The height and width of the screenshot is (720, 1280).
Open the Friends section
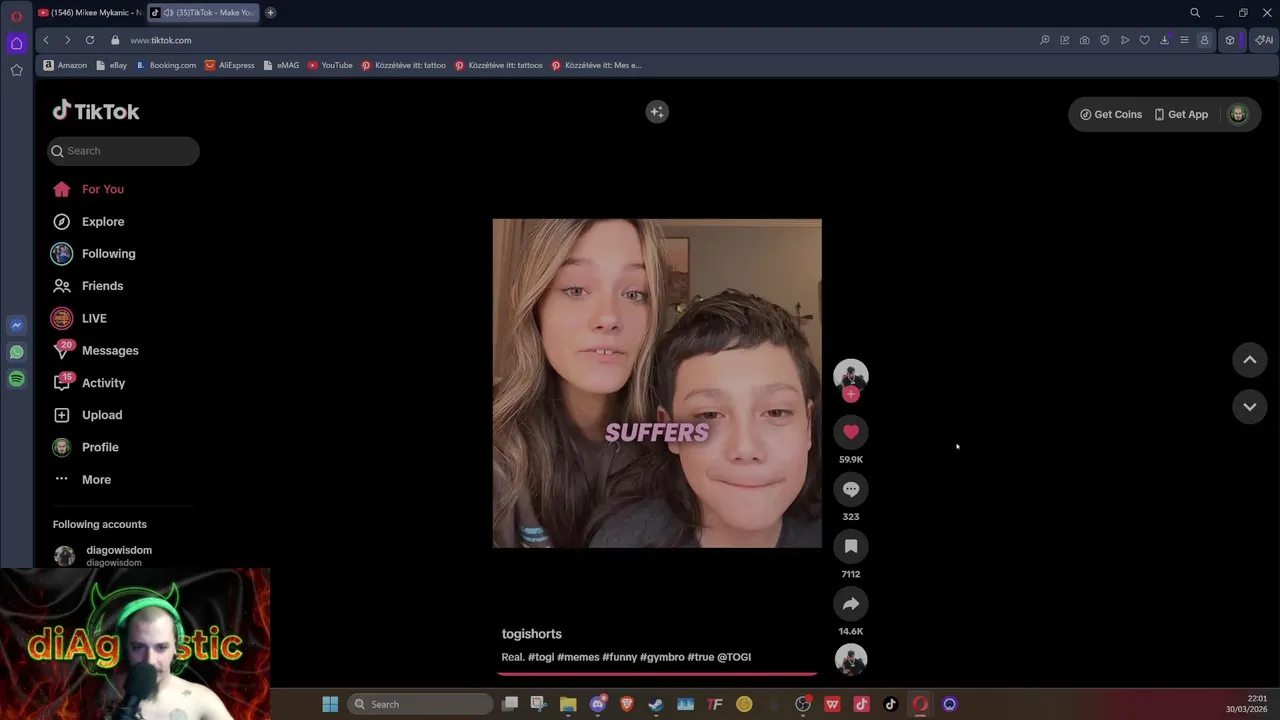click(x=88, y=286)
